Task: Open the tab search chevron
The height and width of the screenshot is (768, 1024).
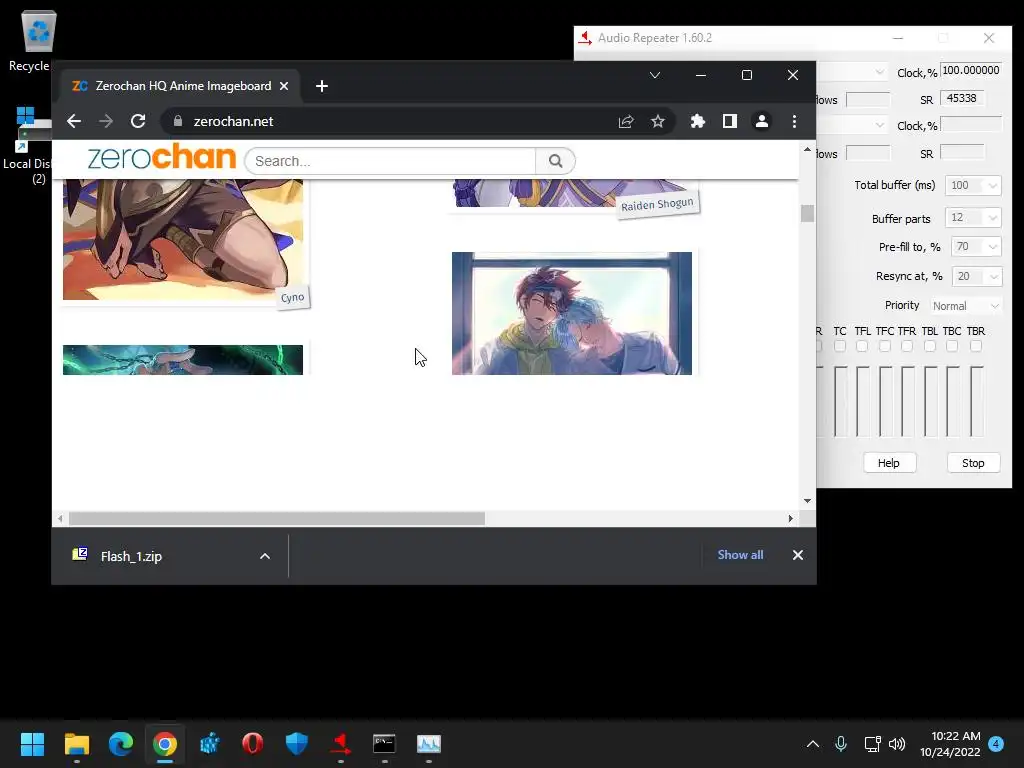Action: click(655, 75)
